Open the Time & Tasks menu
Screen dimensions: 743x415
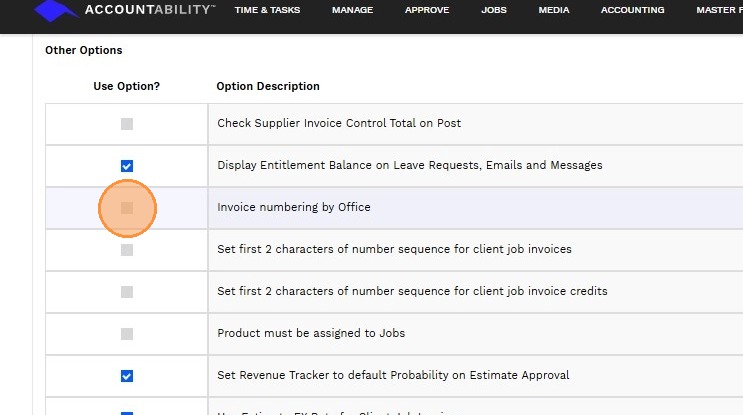pyautogui.click(x=267, y=10)
